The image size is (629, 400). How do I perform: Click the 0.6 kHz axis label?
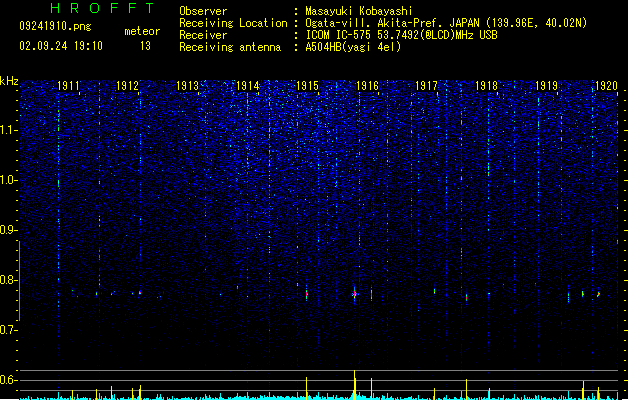click(8, 380)
